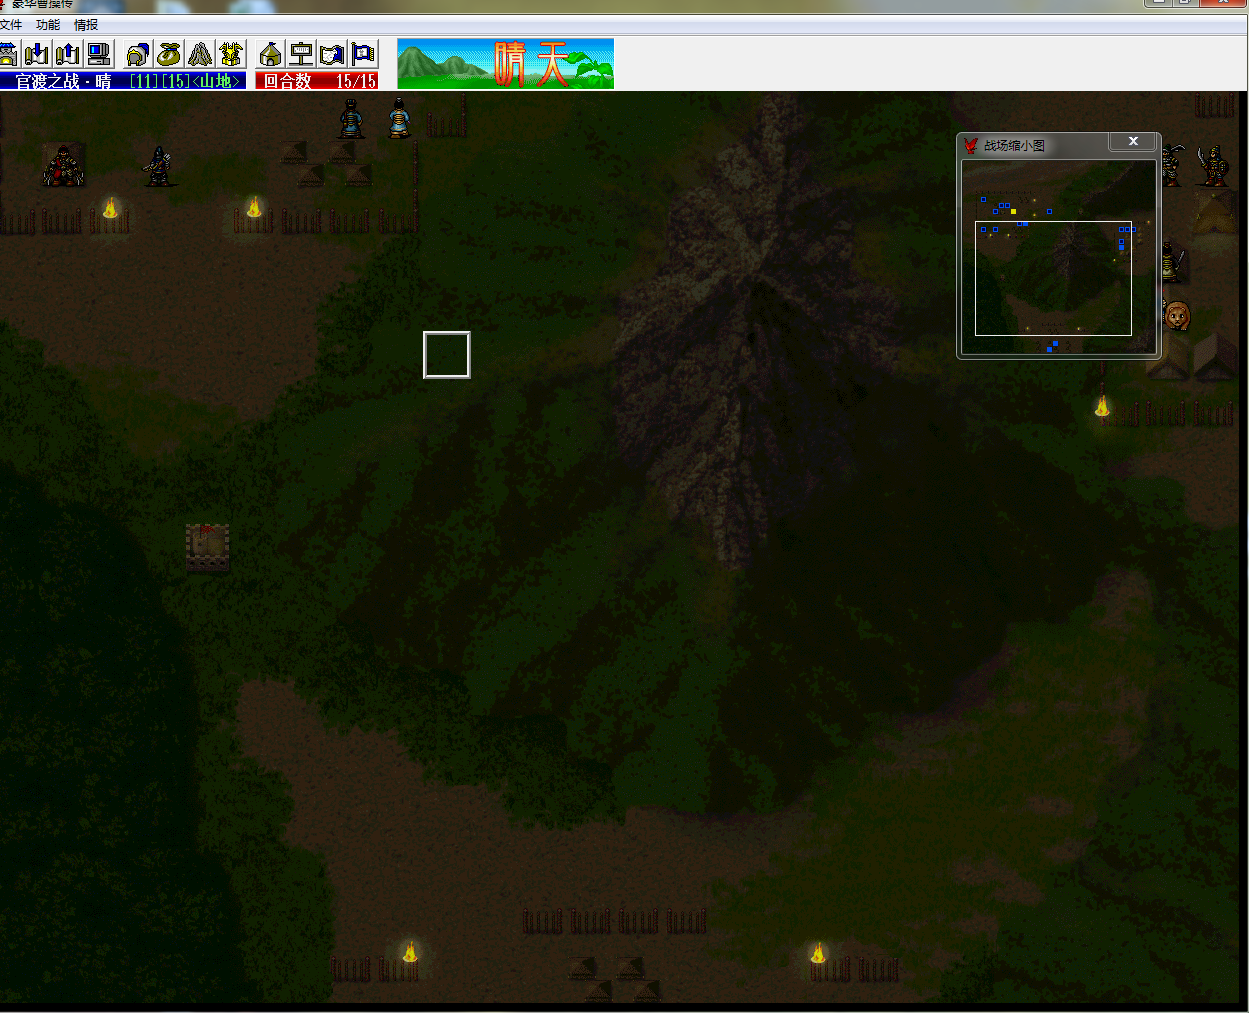Open the 功能 menu
This screenshot has height=1013, width=1249.
tap(48, 25)
